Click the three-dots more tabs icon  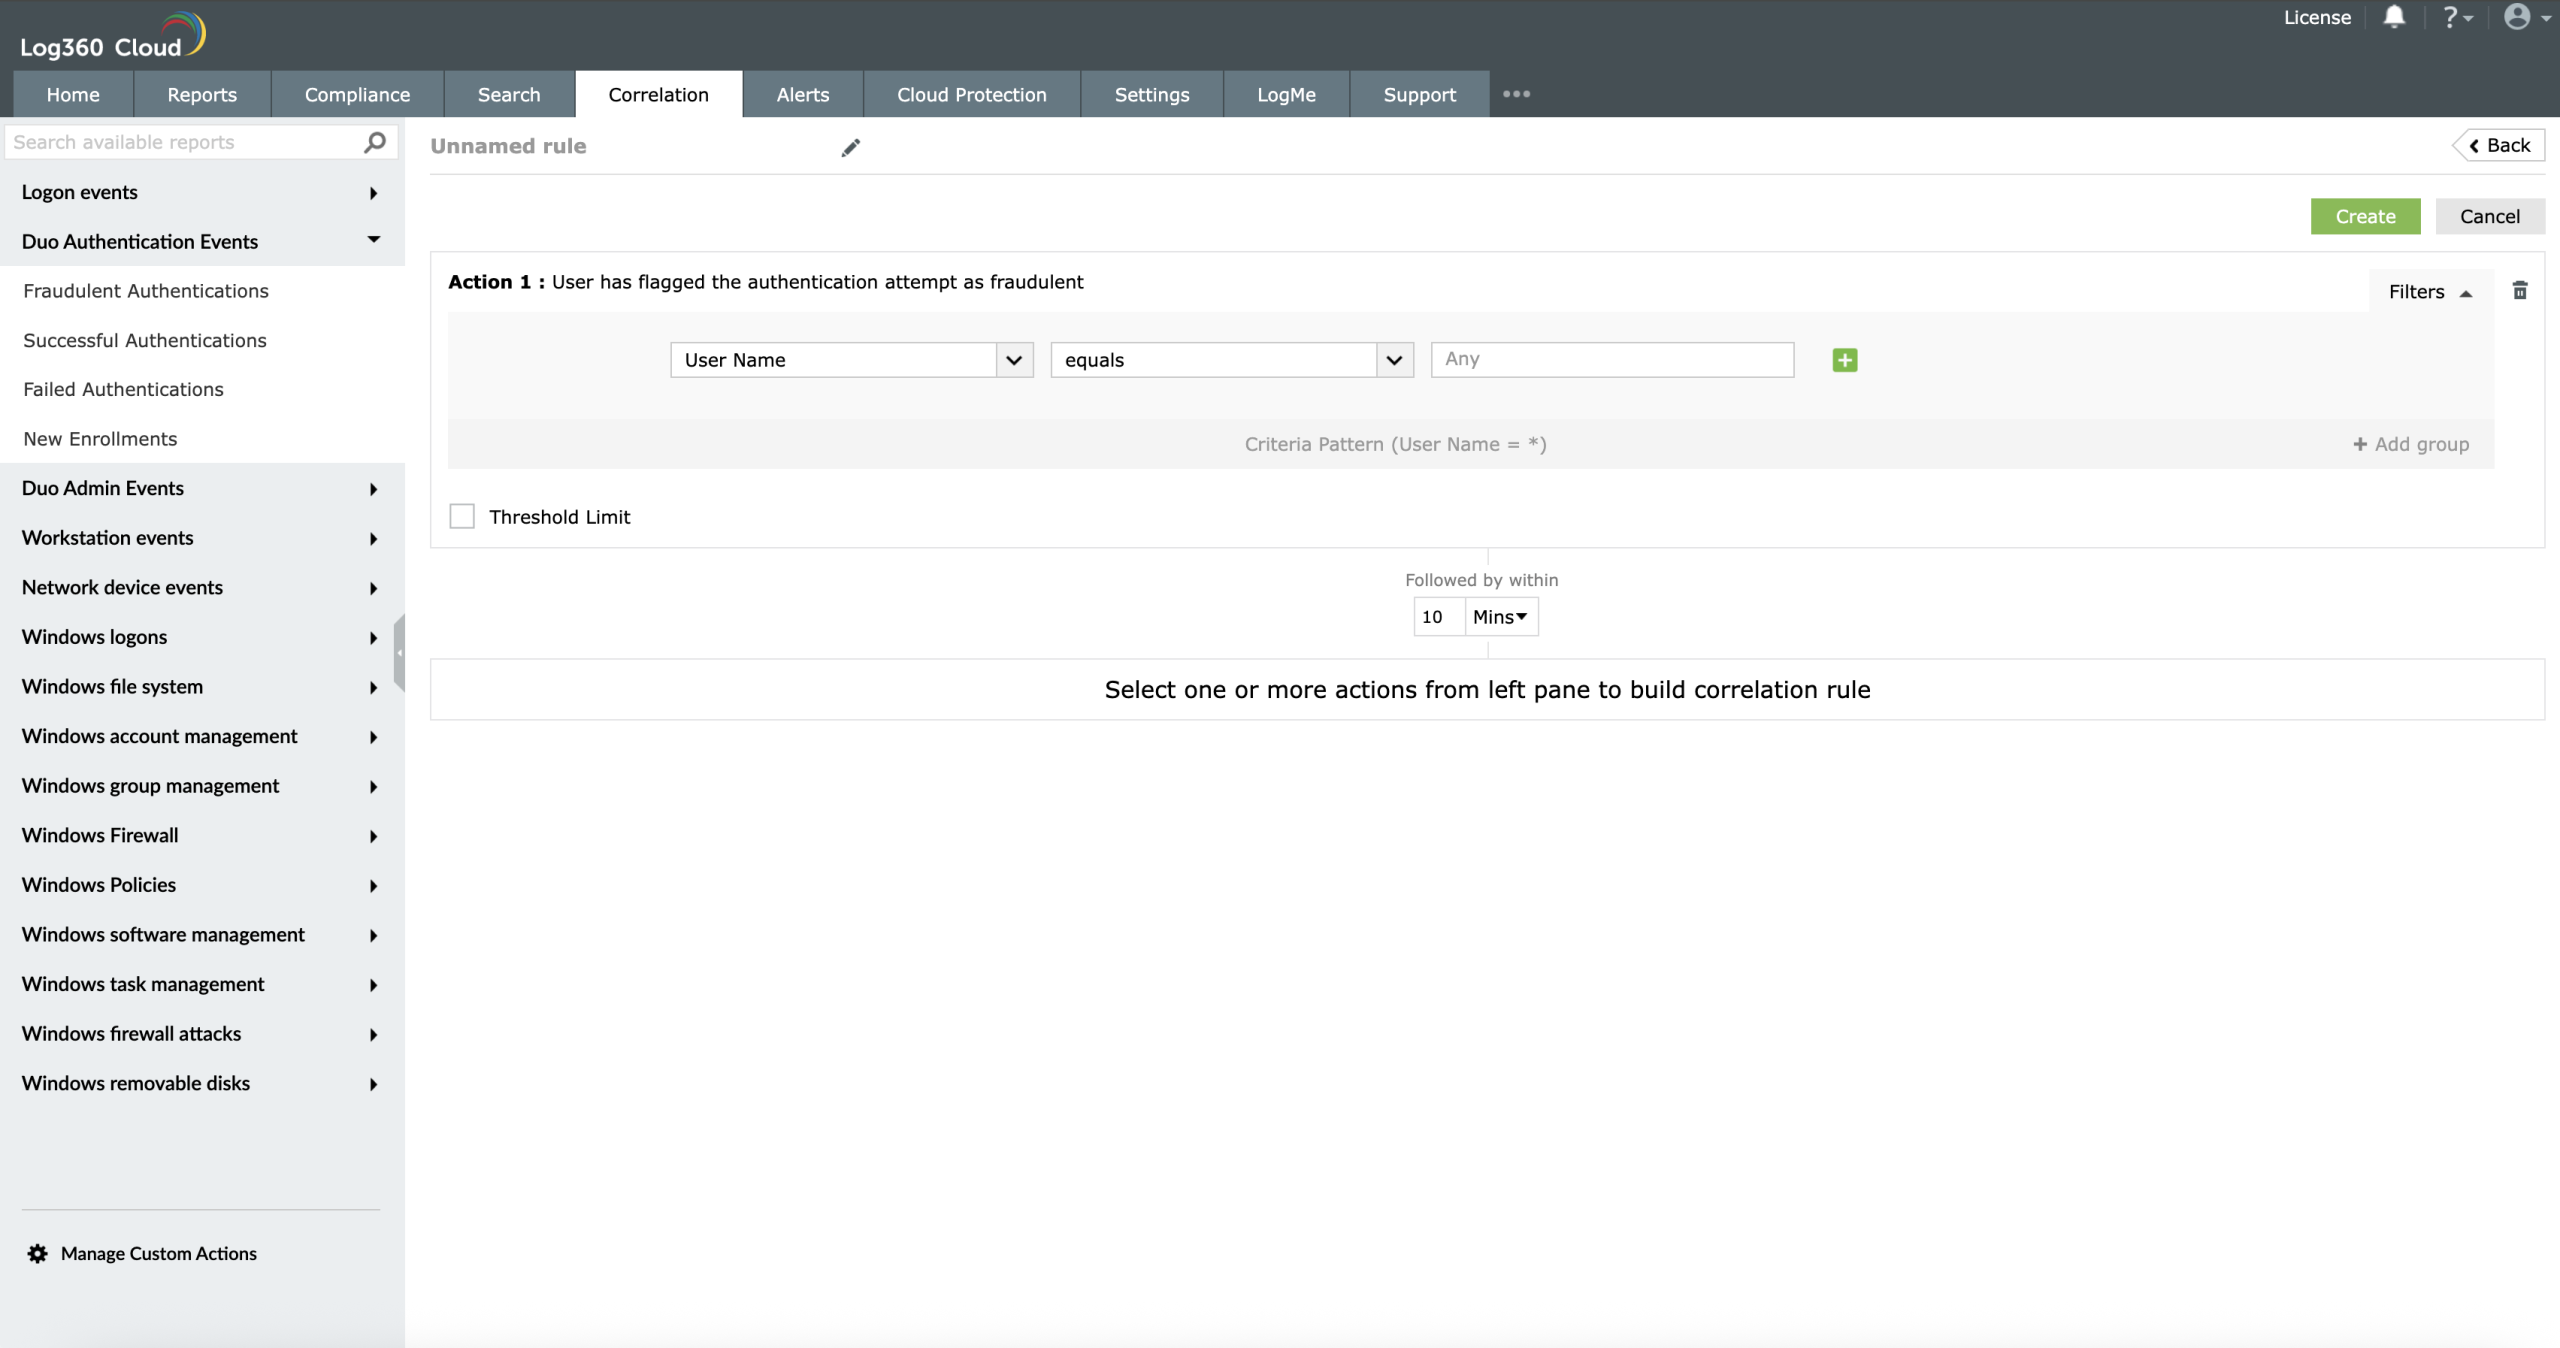1516,94
